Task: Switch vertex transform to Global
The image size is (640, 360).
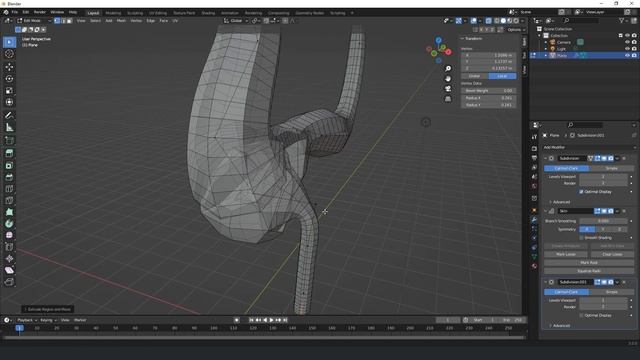Action: point(474,76)
